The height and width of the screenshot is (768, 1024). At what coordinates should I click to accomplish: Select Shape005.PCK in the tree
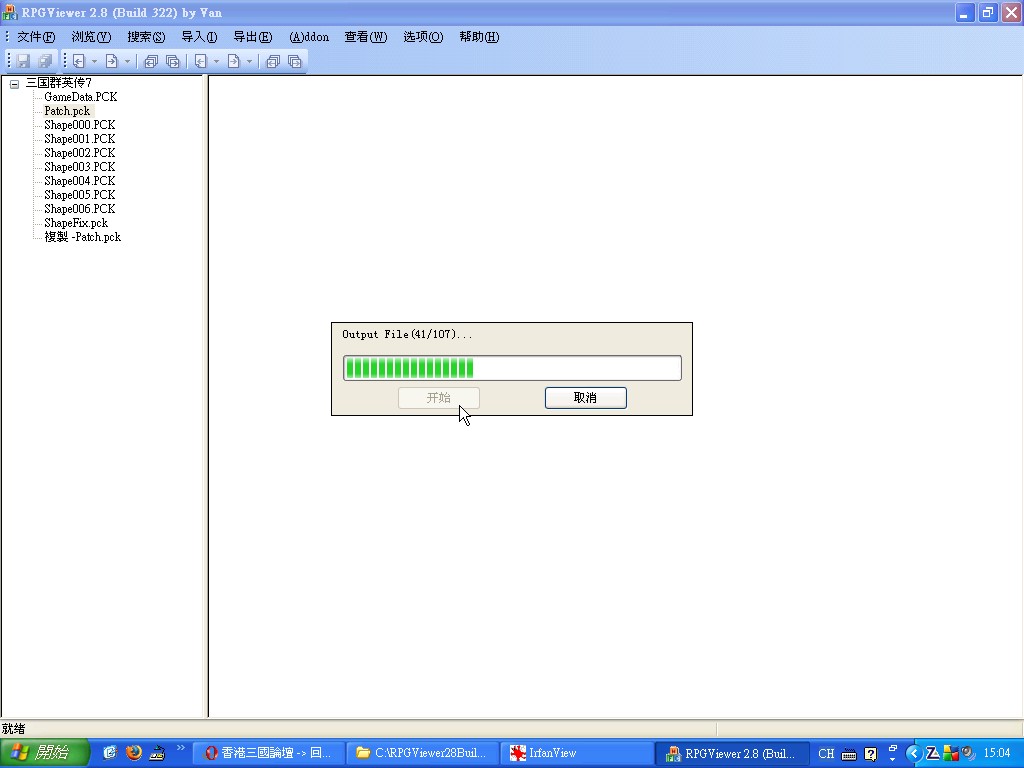(80, 195)
